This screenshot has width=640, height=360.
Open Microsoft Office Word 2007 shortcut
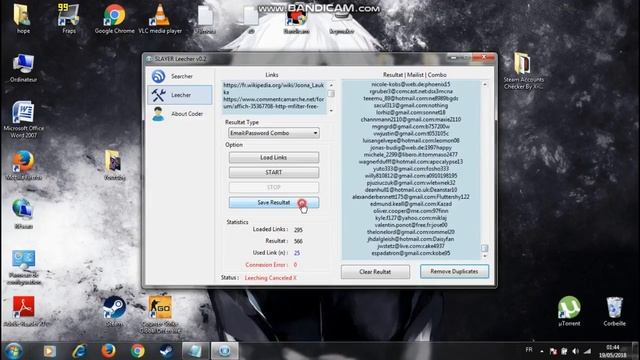(23, 120)
